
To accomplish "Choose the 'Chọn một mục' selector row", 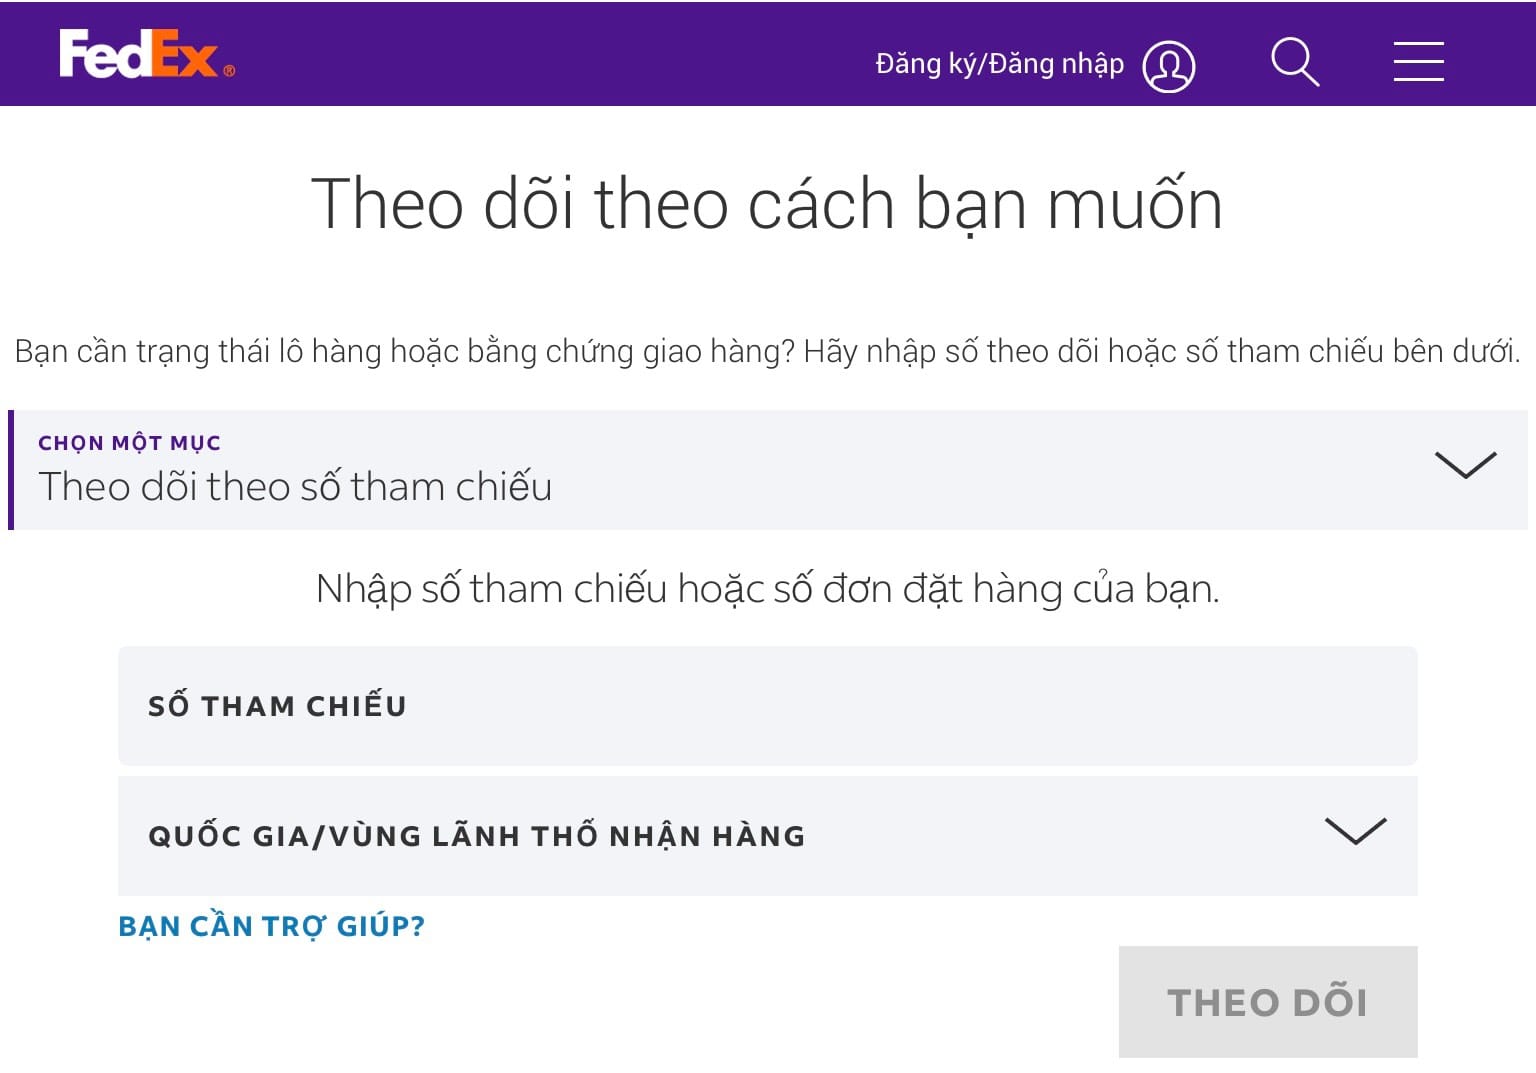I will pos(700,470).
